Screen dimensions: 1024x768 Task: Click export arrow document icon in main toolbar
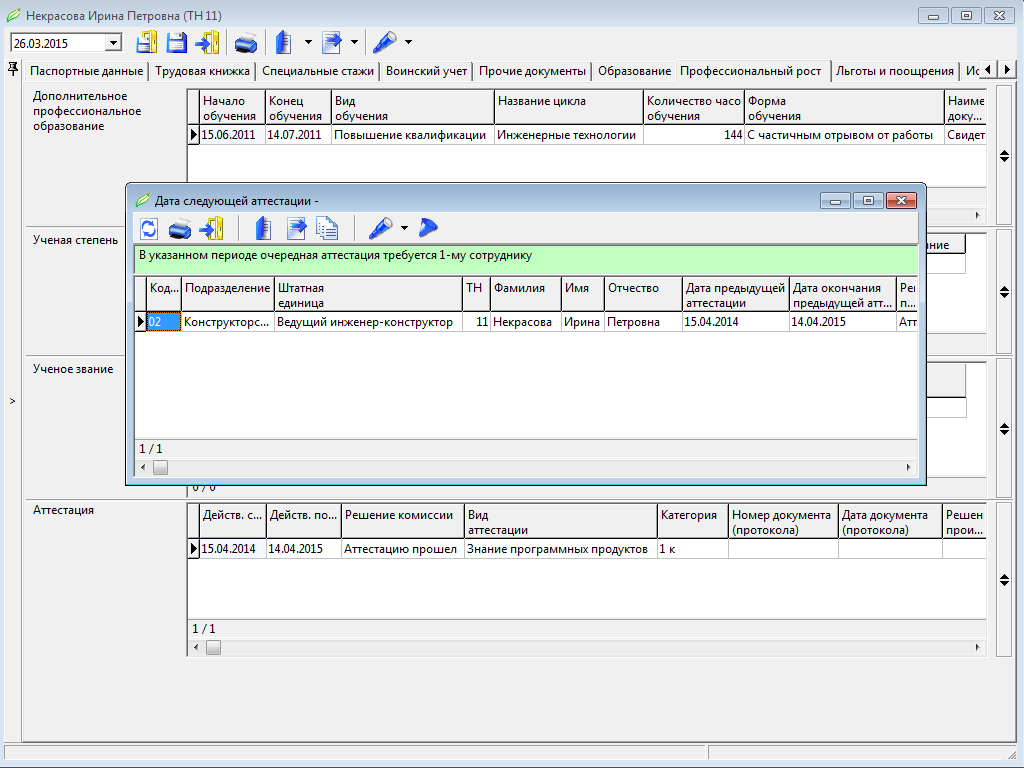(x=332, y=42)
